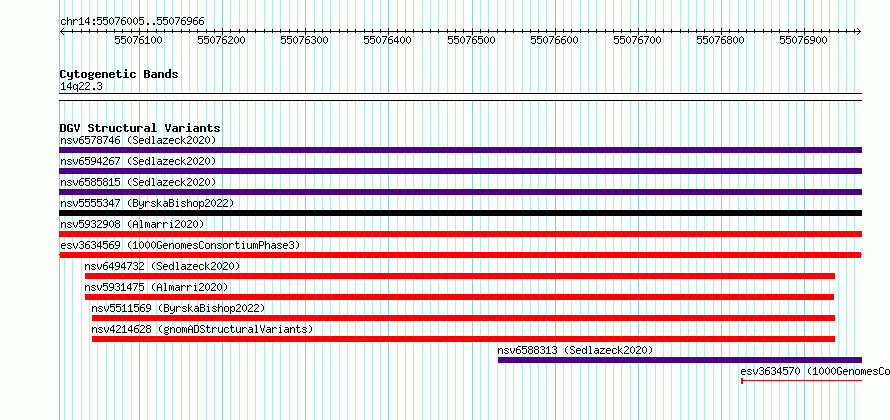Click ruler position 55076900
890x420 pixels.
pyautogui.click(x=804, y=40)
